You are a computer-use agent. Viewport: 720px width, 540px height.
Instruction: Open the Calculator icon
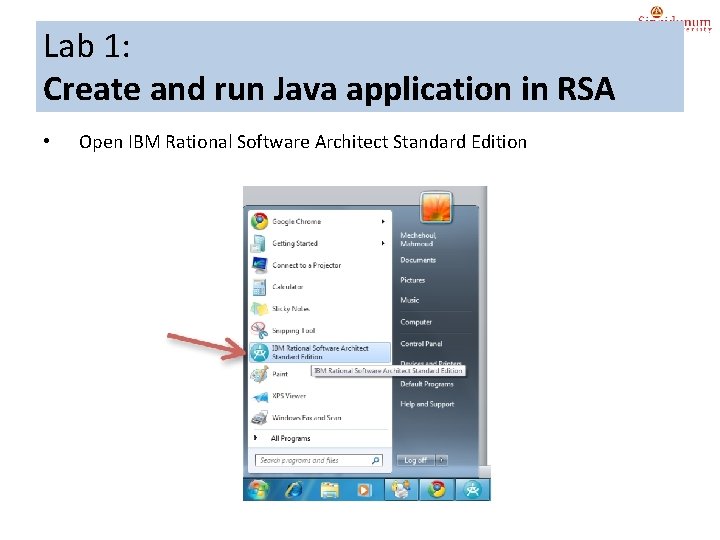259,287
